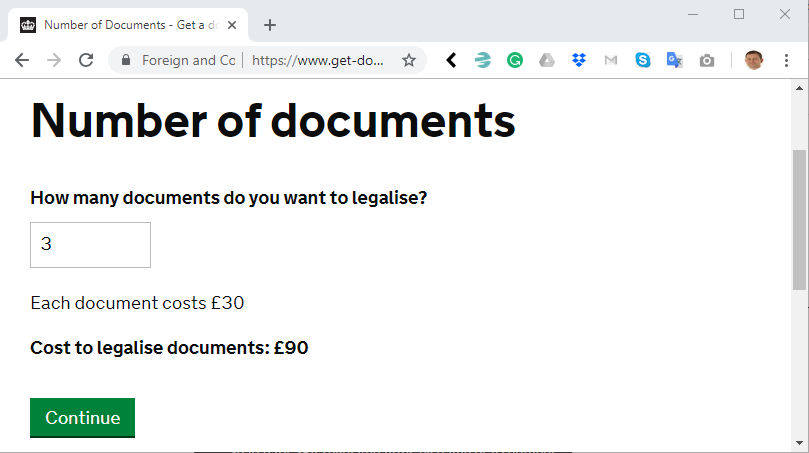809x453 pixels.
Task: Open a new browser tab
Action: [x=269, y=25]
